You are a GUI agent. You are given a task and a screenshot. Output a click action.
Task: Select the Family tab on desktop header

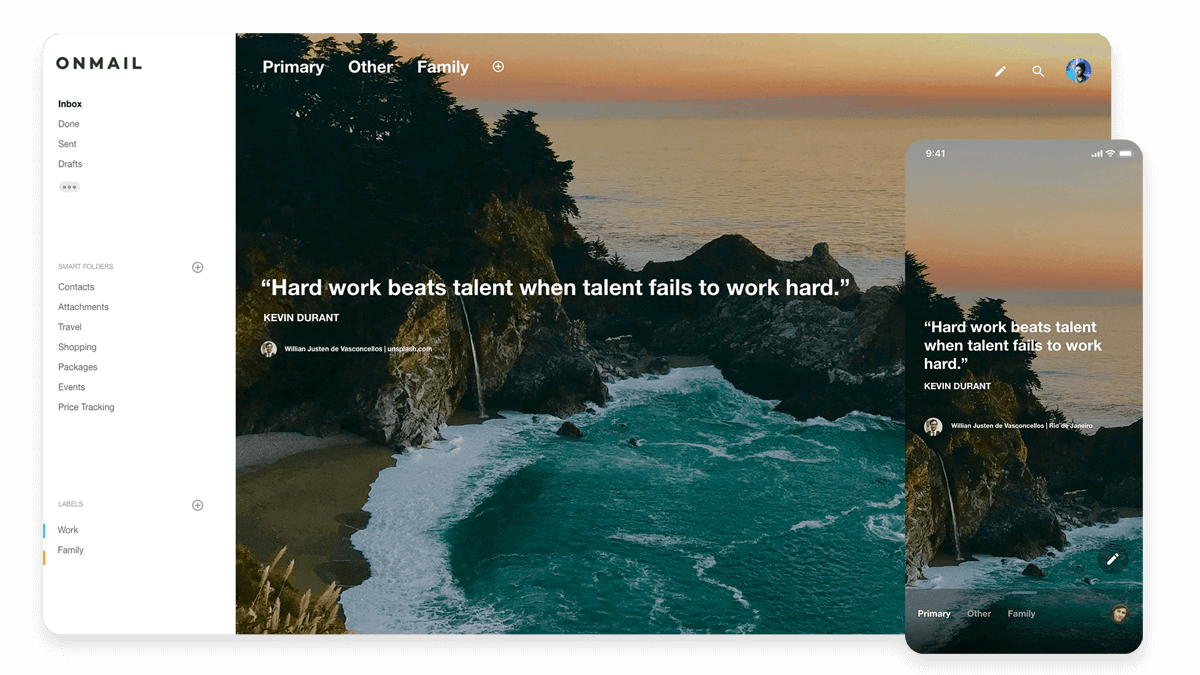pos(442,67)
